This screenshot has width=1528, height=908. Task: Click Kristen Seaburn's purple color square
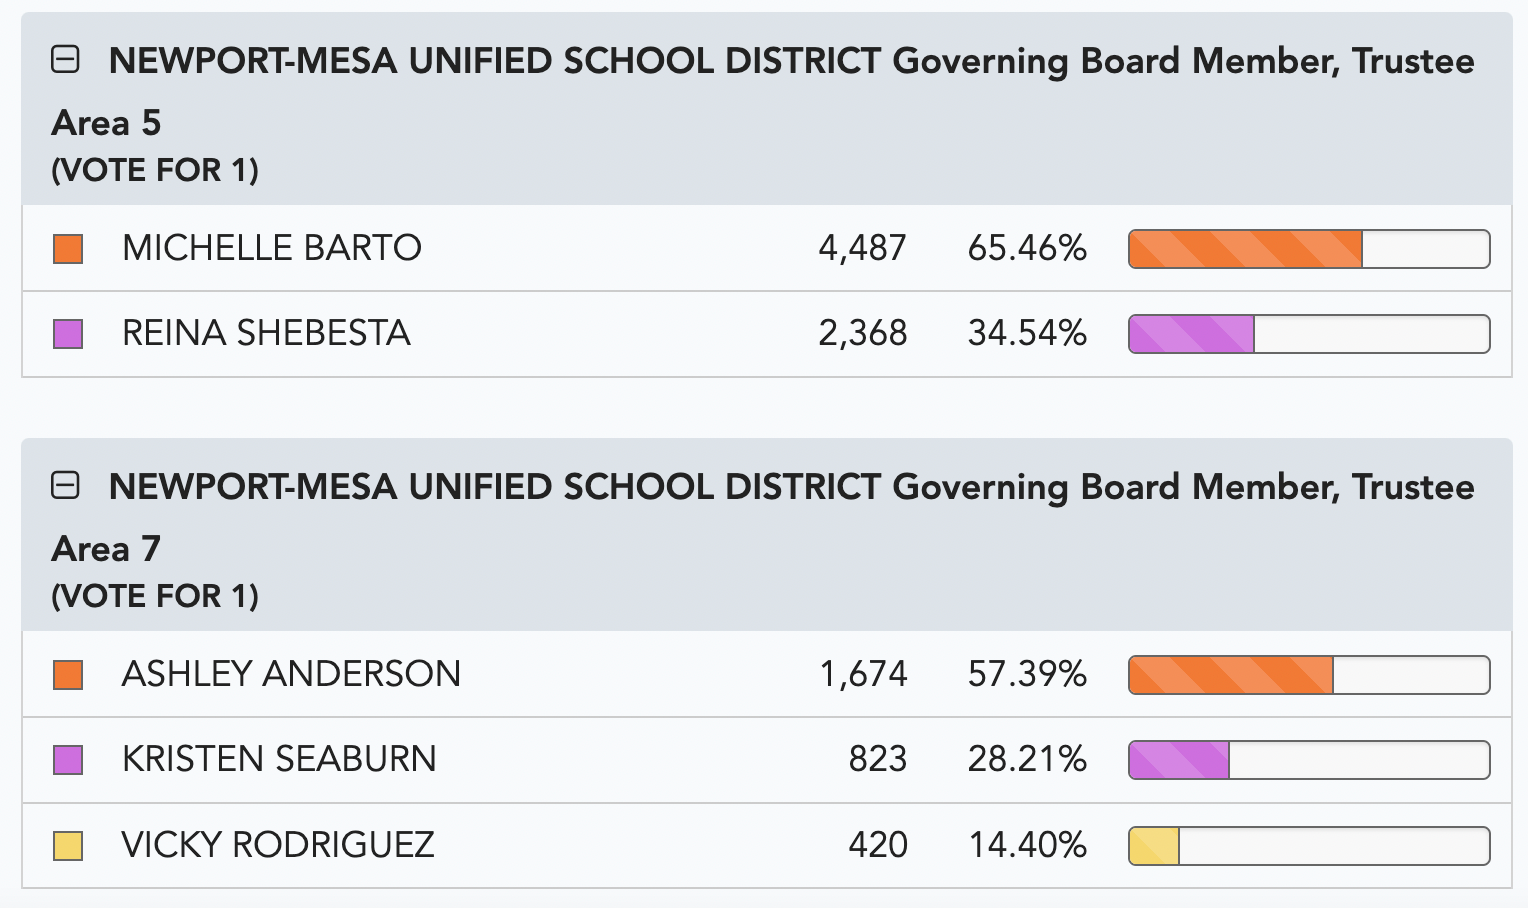[x=68, y=760]
